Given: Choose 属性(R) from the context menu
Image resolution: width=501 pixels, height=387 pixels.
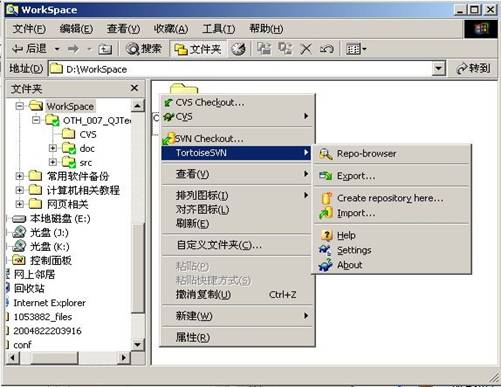Looking at the screenshot, I should click(237, 337).
